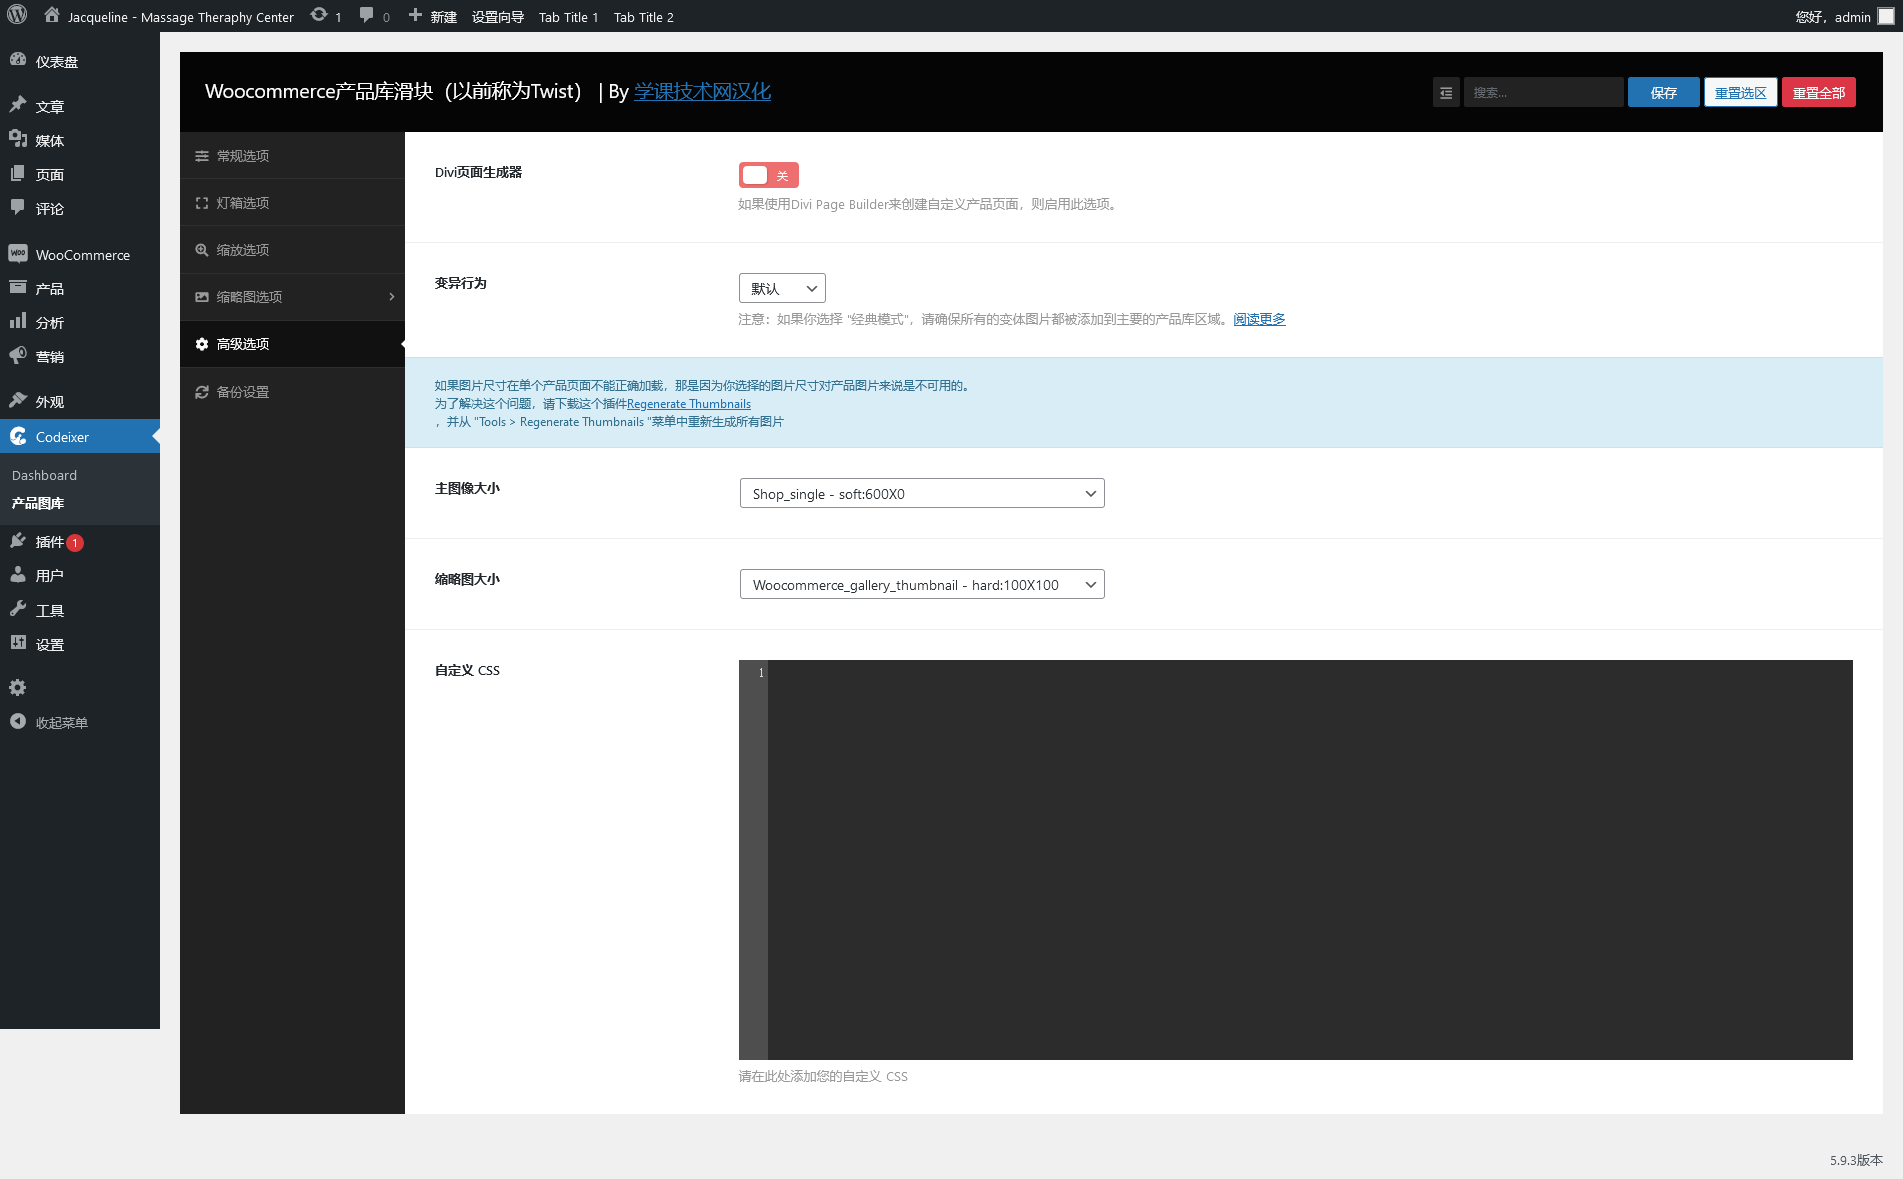Viewport: 1903px width, 1179px height.
Task: Collapse the admin menu (收起菜单)
Action: click(61, 723)
